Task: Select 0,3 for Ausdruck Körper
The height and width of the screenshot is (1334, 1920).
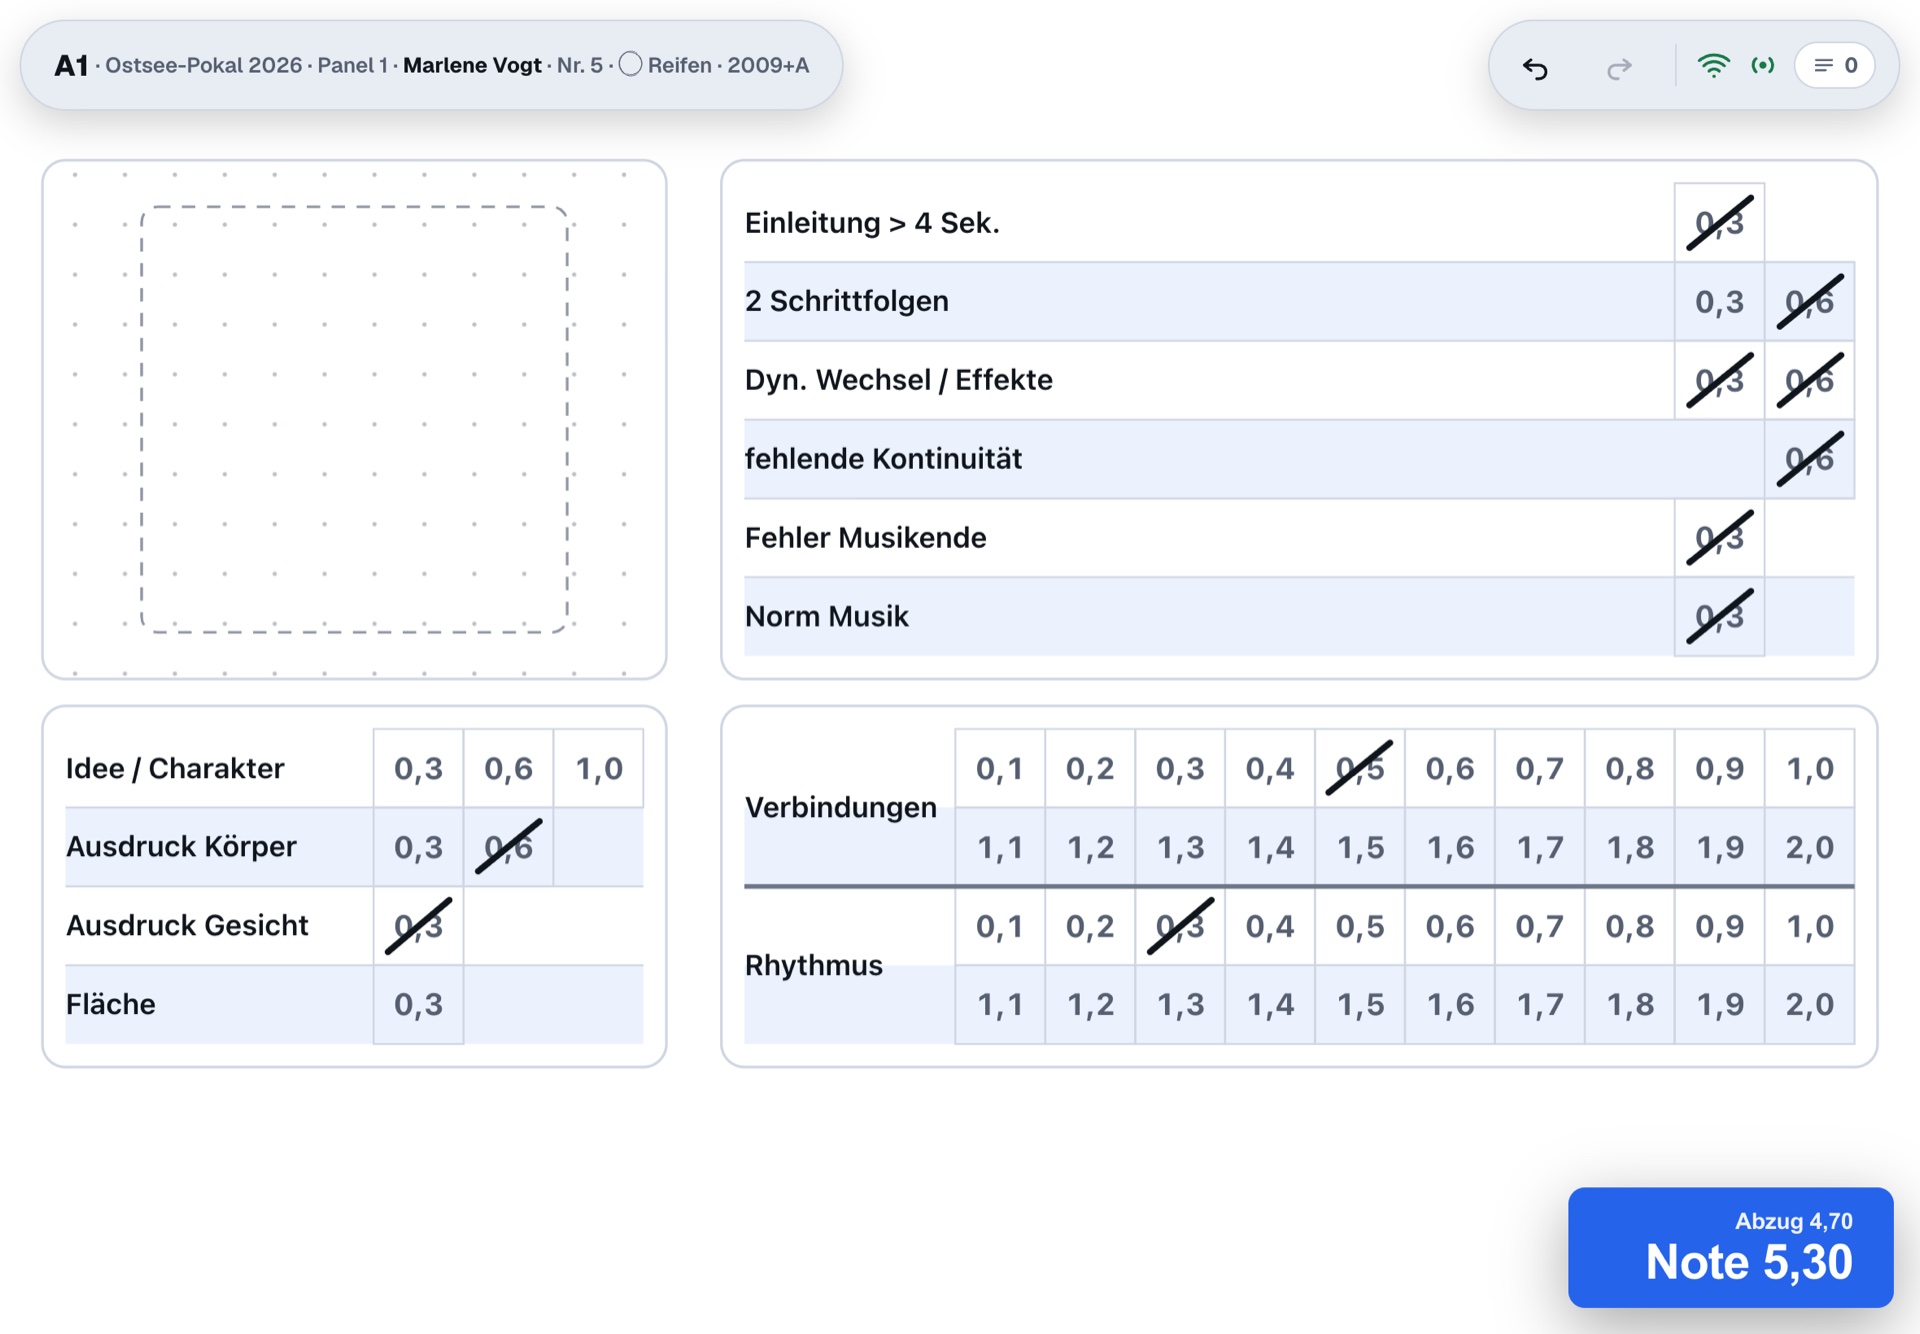Action: point(418,847)
